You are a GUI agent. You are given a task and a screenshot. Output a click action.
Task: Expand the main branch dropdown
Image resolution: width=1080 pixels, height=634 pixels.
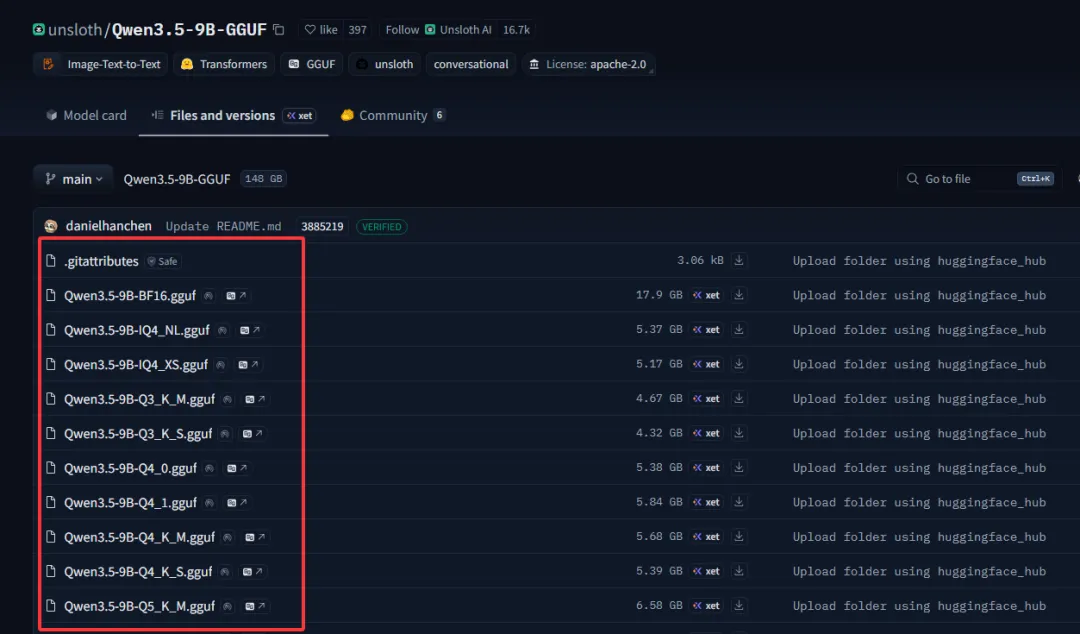pos(74,178)
